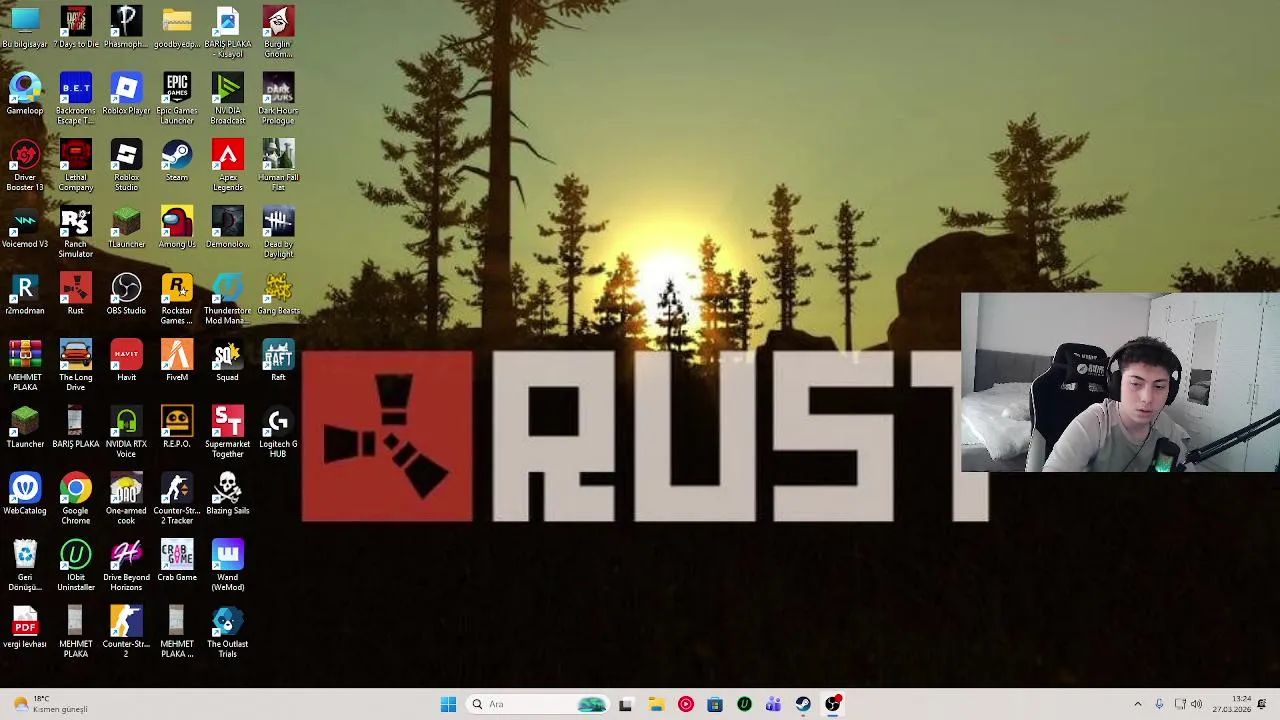The image size is (1280, 720).
Task: Open the taskbar clock and date
Action: point(1231,704)
